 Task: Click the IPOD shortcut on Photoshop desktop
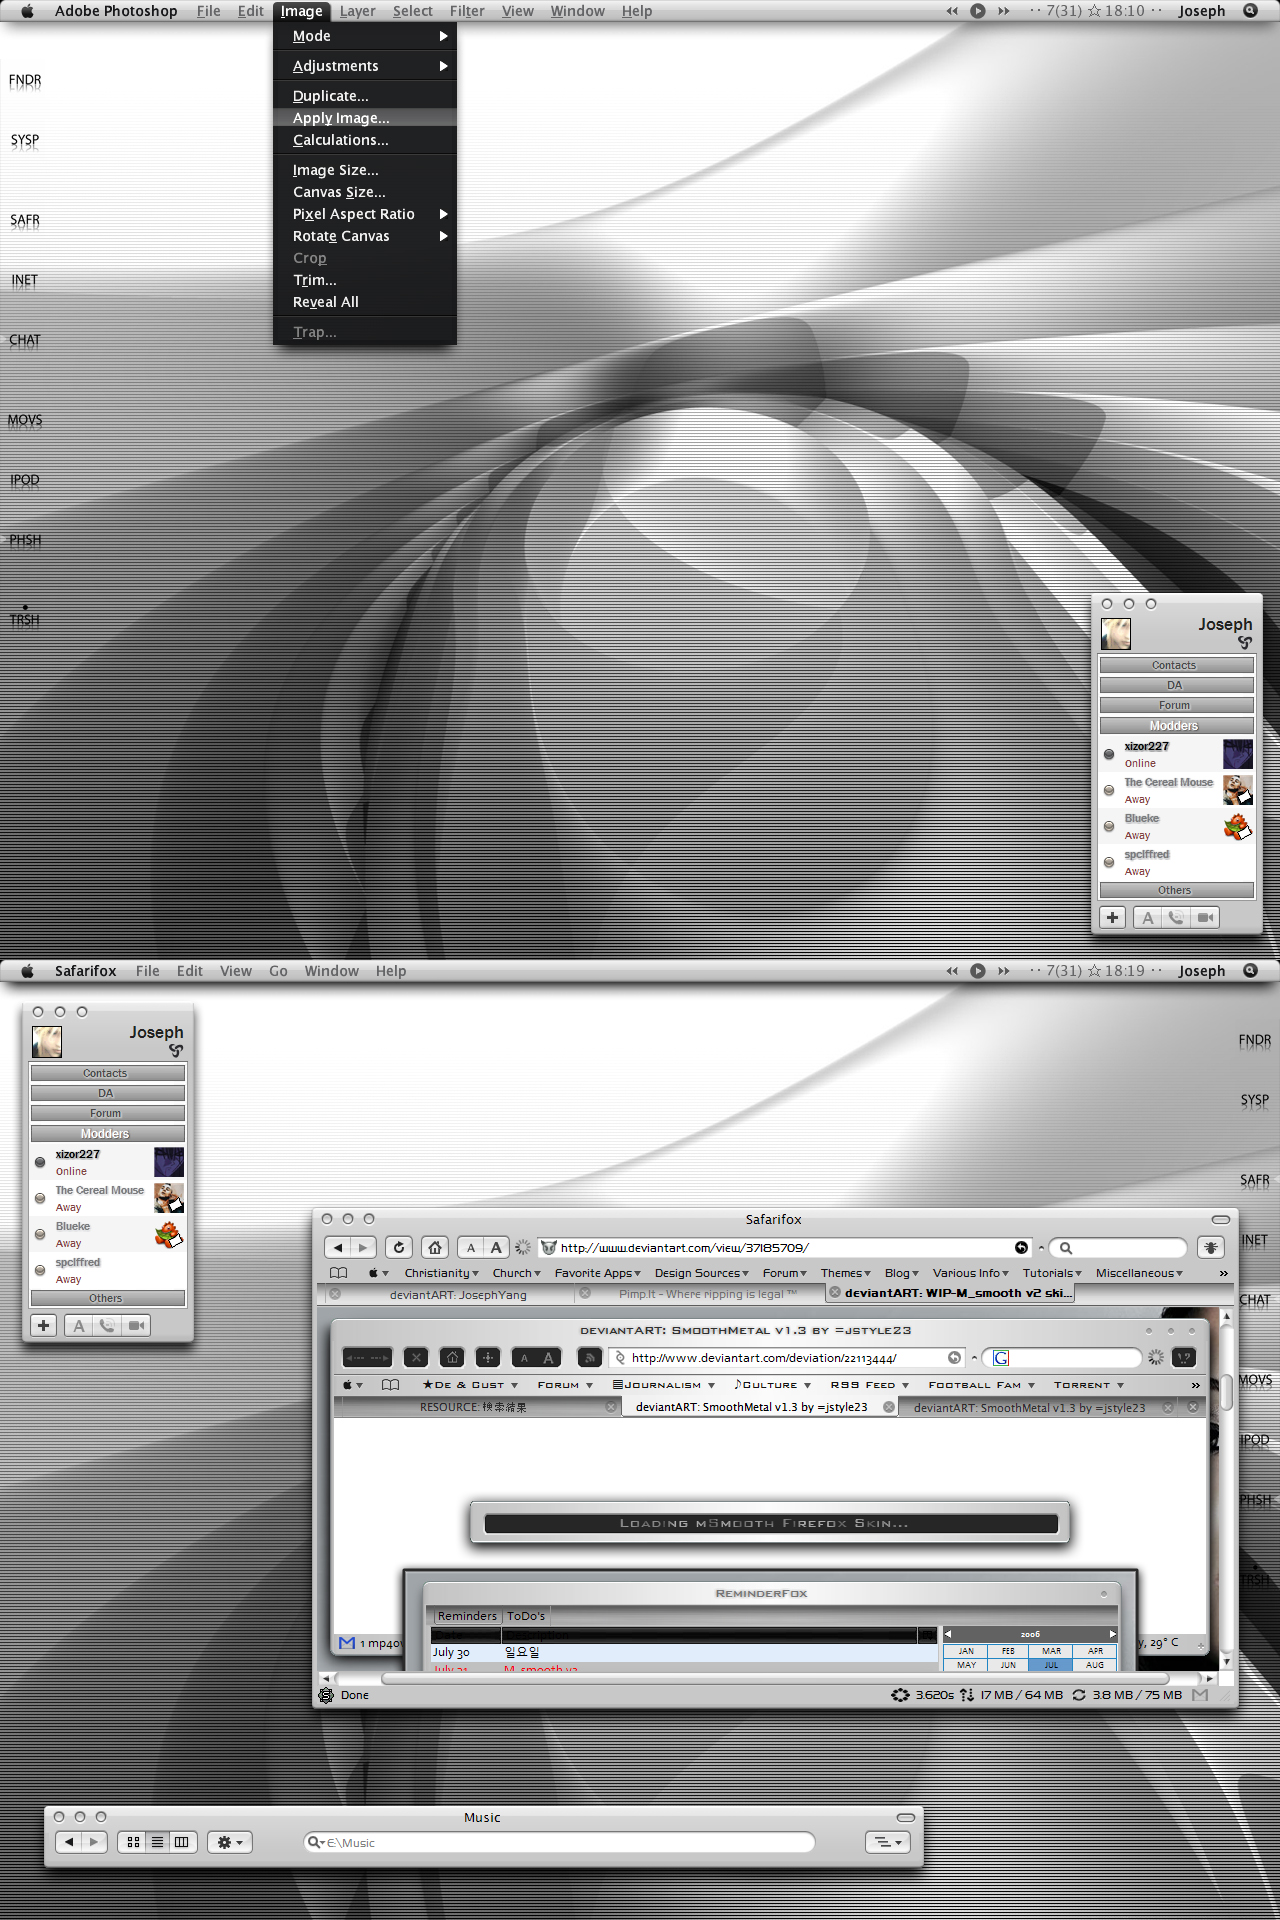[x=25, y=480]
